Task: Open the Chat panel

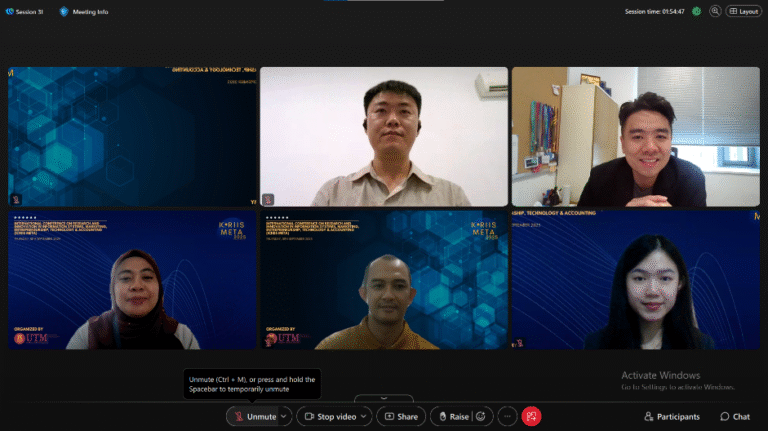Action: point(735,416)
